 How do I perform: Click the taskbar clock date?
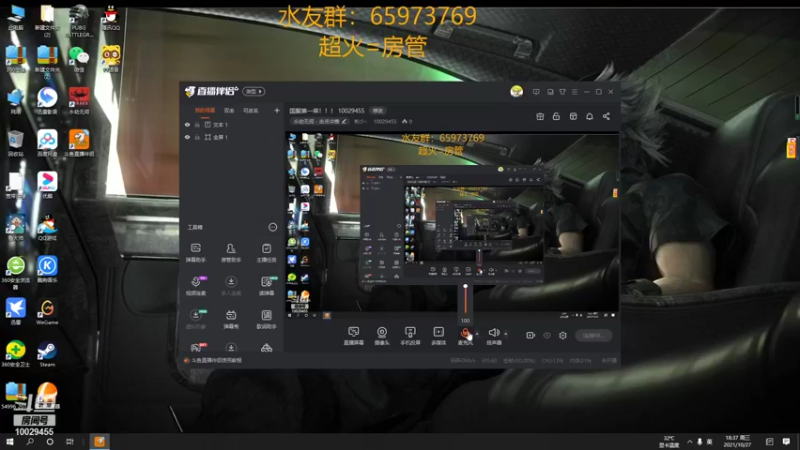[737, 441]
